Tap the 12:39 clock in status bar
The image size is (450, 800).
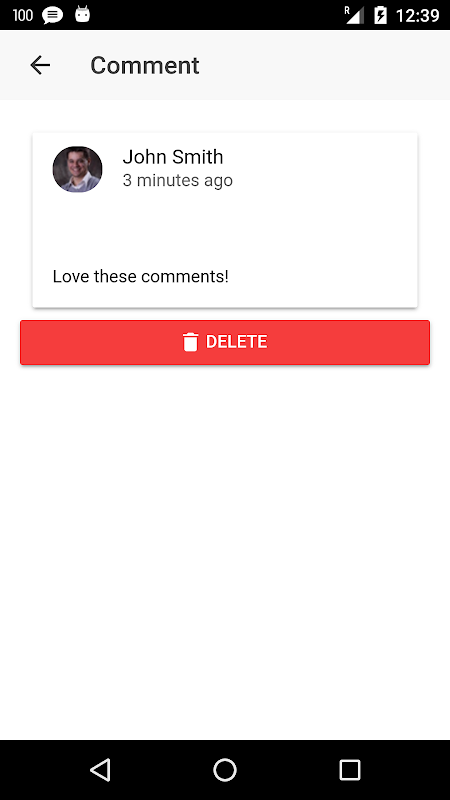coord(417,15)
